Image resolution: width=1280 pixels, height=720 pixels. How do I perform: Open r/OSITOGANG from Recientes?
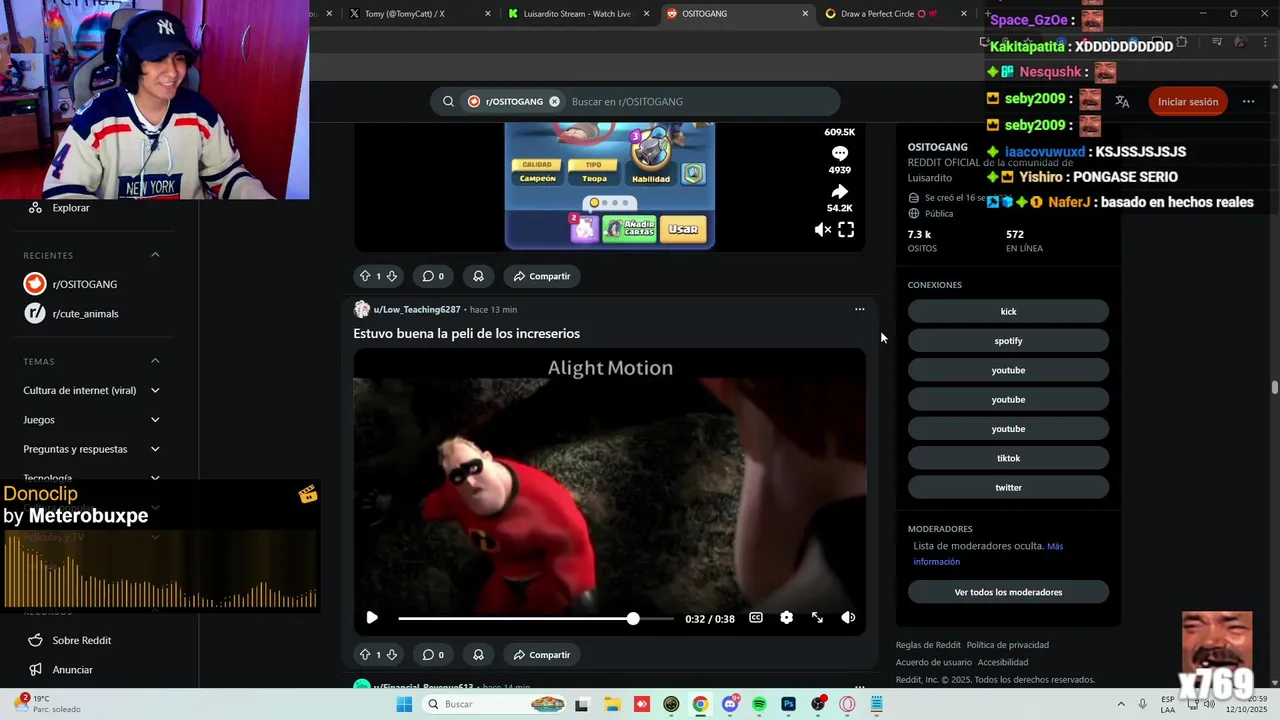point(85,284)
